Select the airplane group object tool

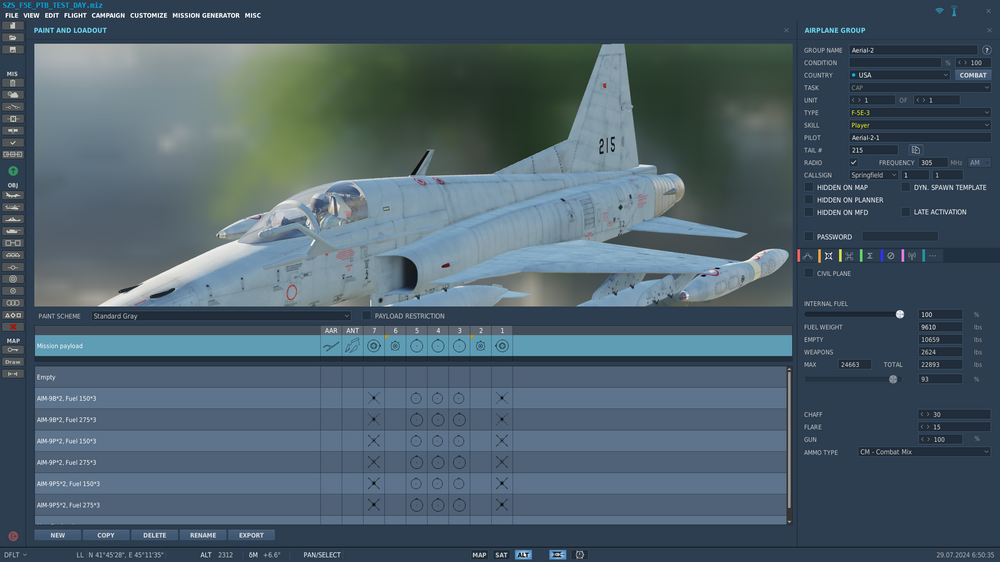pos(13,195)
